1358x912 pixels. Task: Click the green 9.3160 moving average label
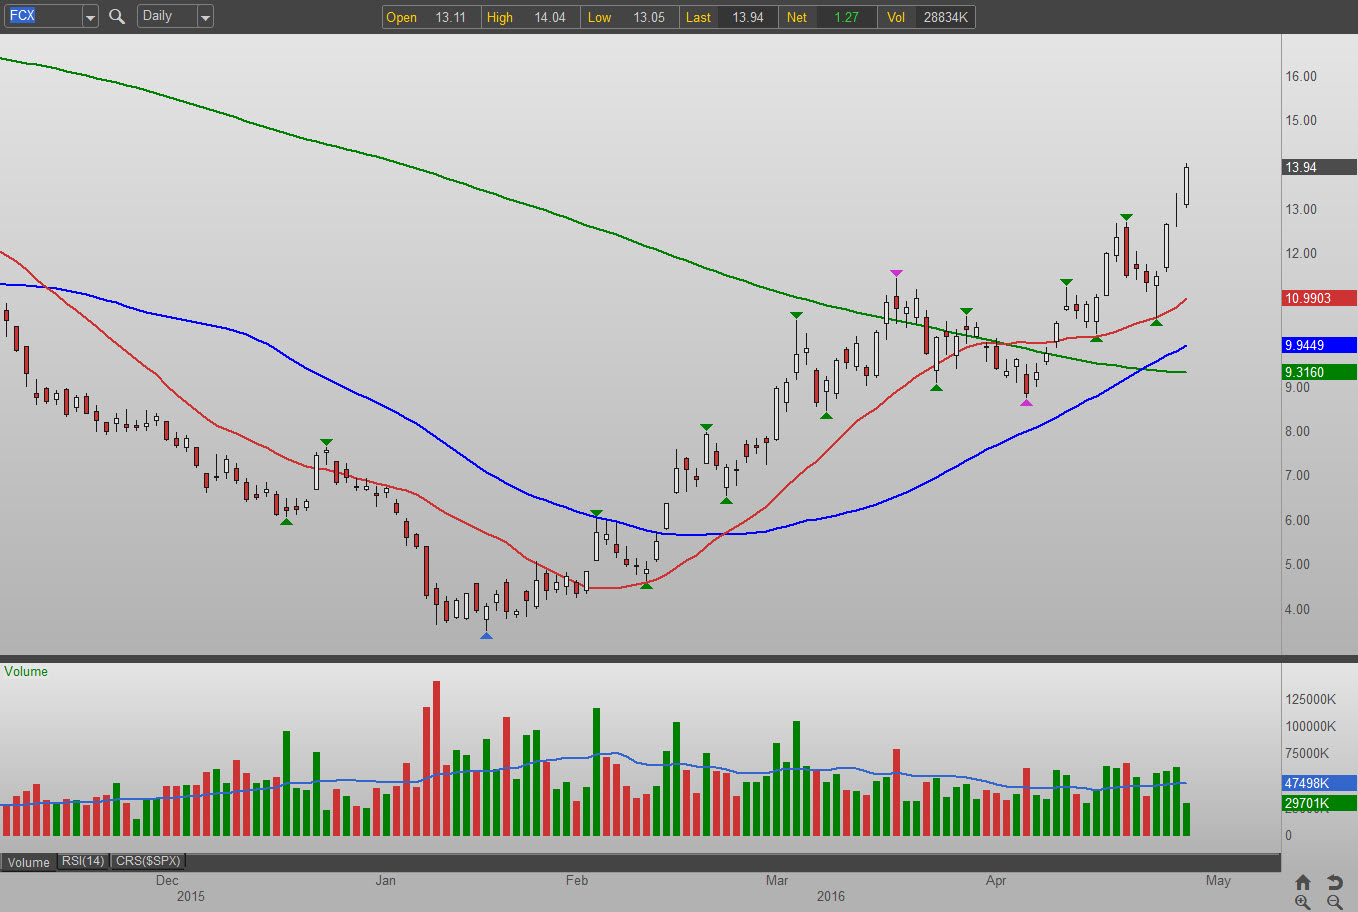[x=1319, y=372]
